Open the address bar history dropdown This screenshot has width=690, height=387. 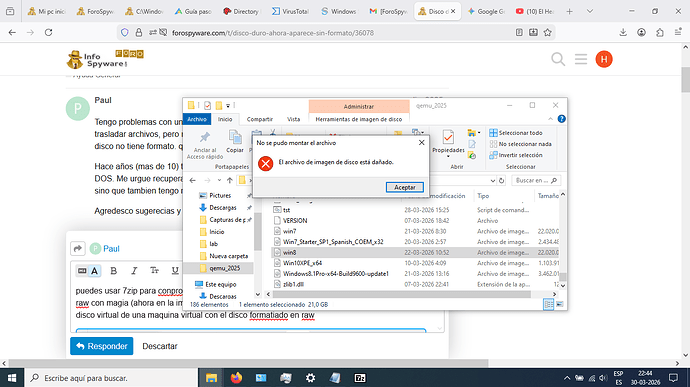click(492, 181)
